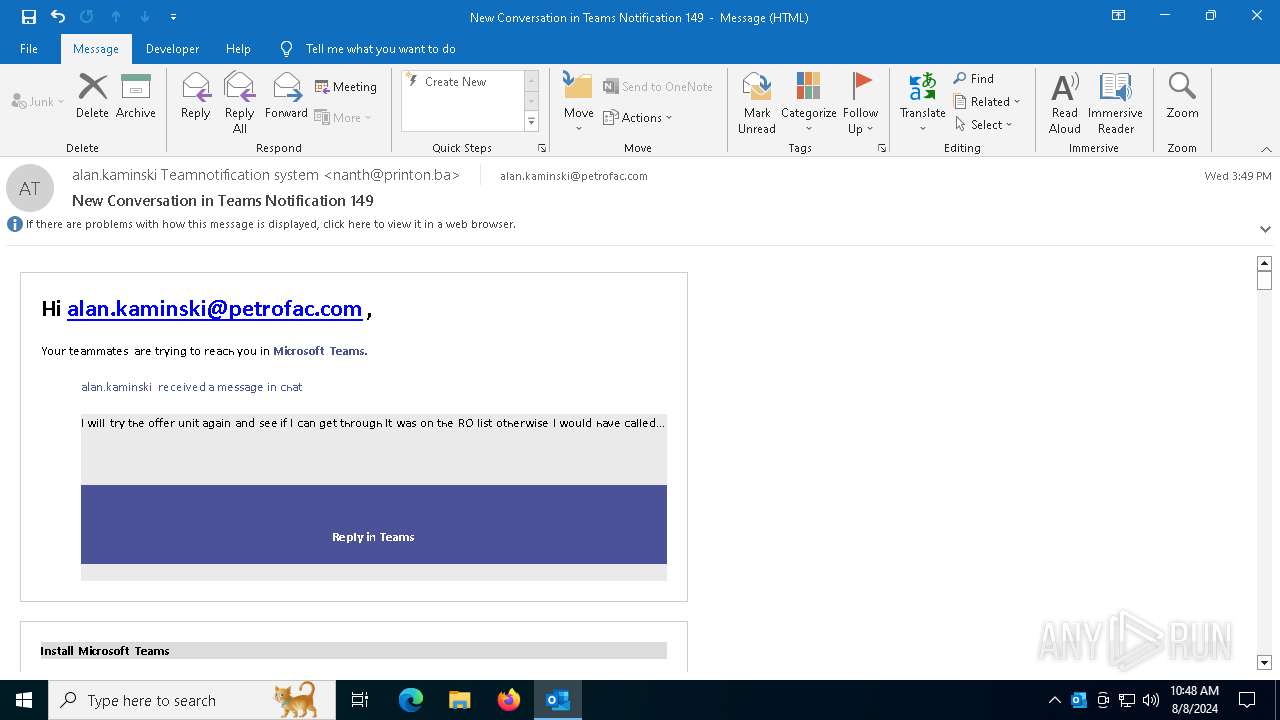This screenshot has width=1280, height=720.
Task: Save the message with the floppy disk icon
Action: click(29, 16)
